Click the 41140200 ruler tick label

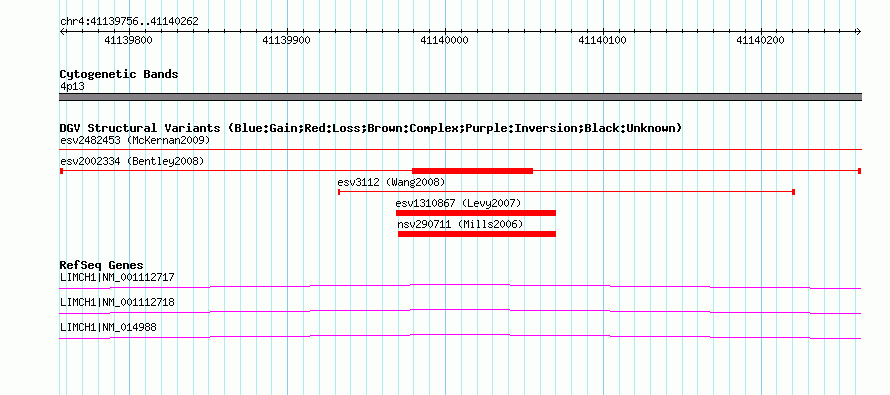(760, 40)
